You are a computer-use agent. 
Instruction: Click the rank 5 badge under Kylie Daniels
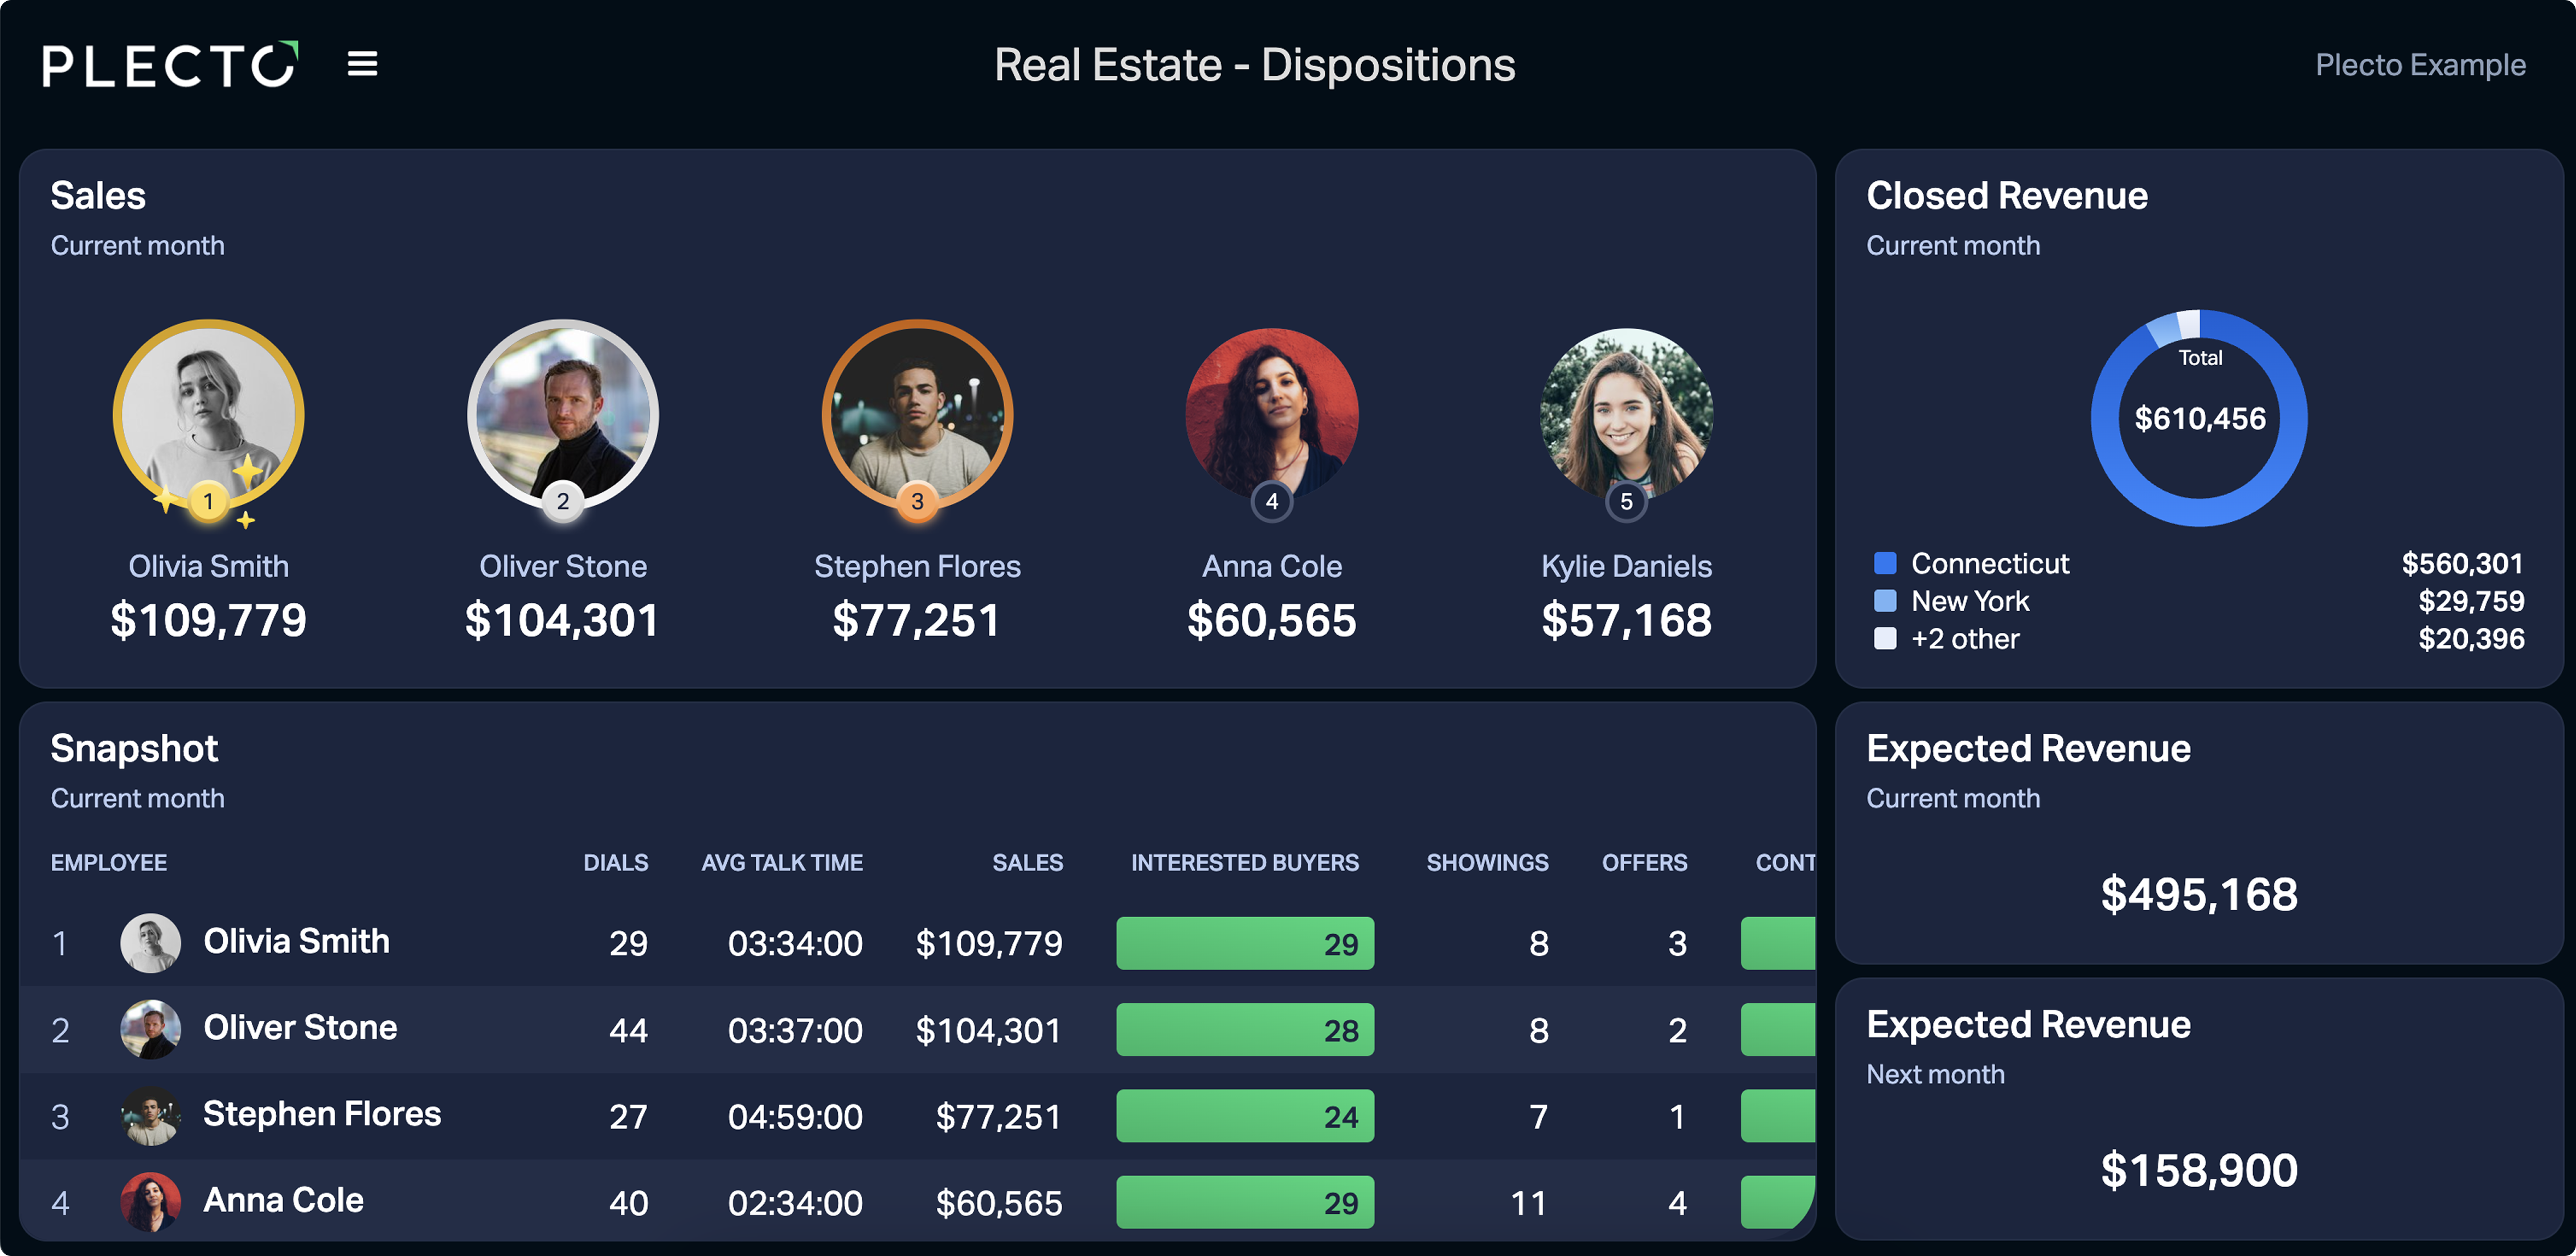[x=1626, y=501]
